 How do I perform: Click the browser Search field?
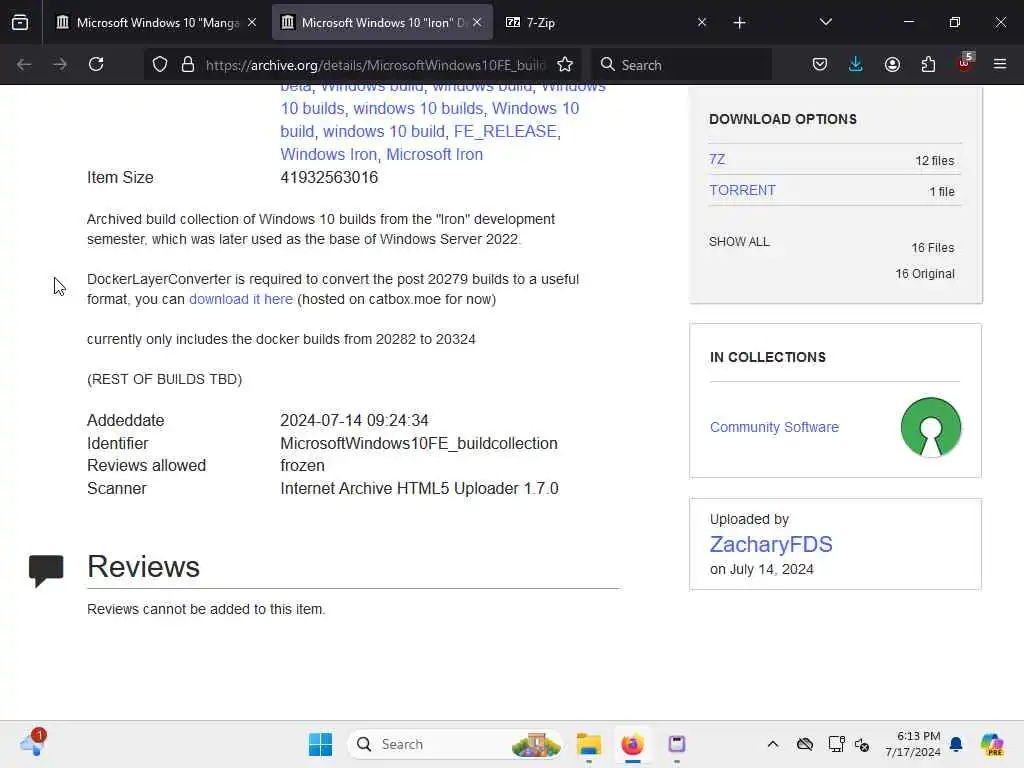pyautogui.click(x=681, y=65)
